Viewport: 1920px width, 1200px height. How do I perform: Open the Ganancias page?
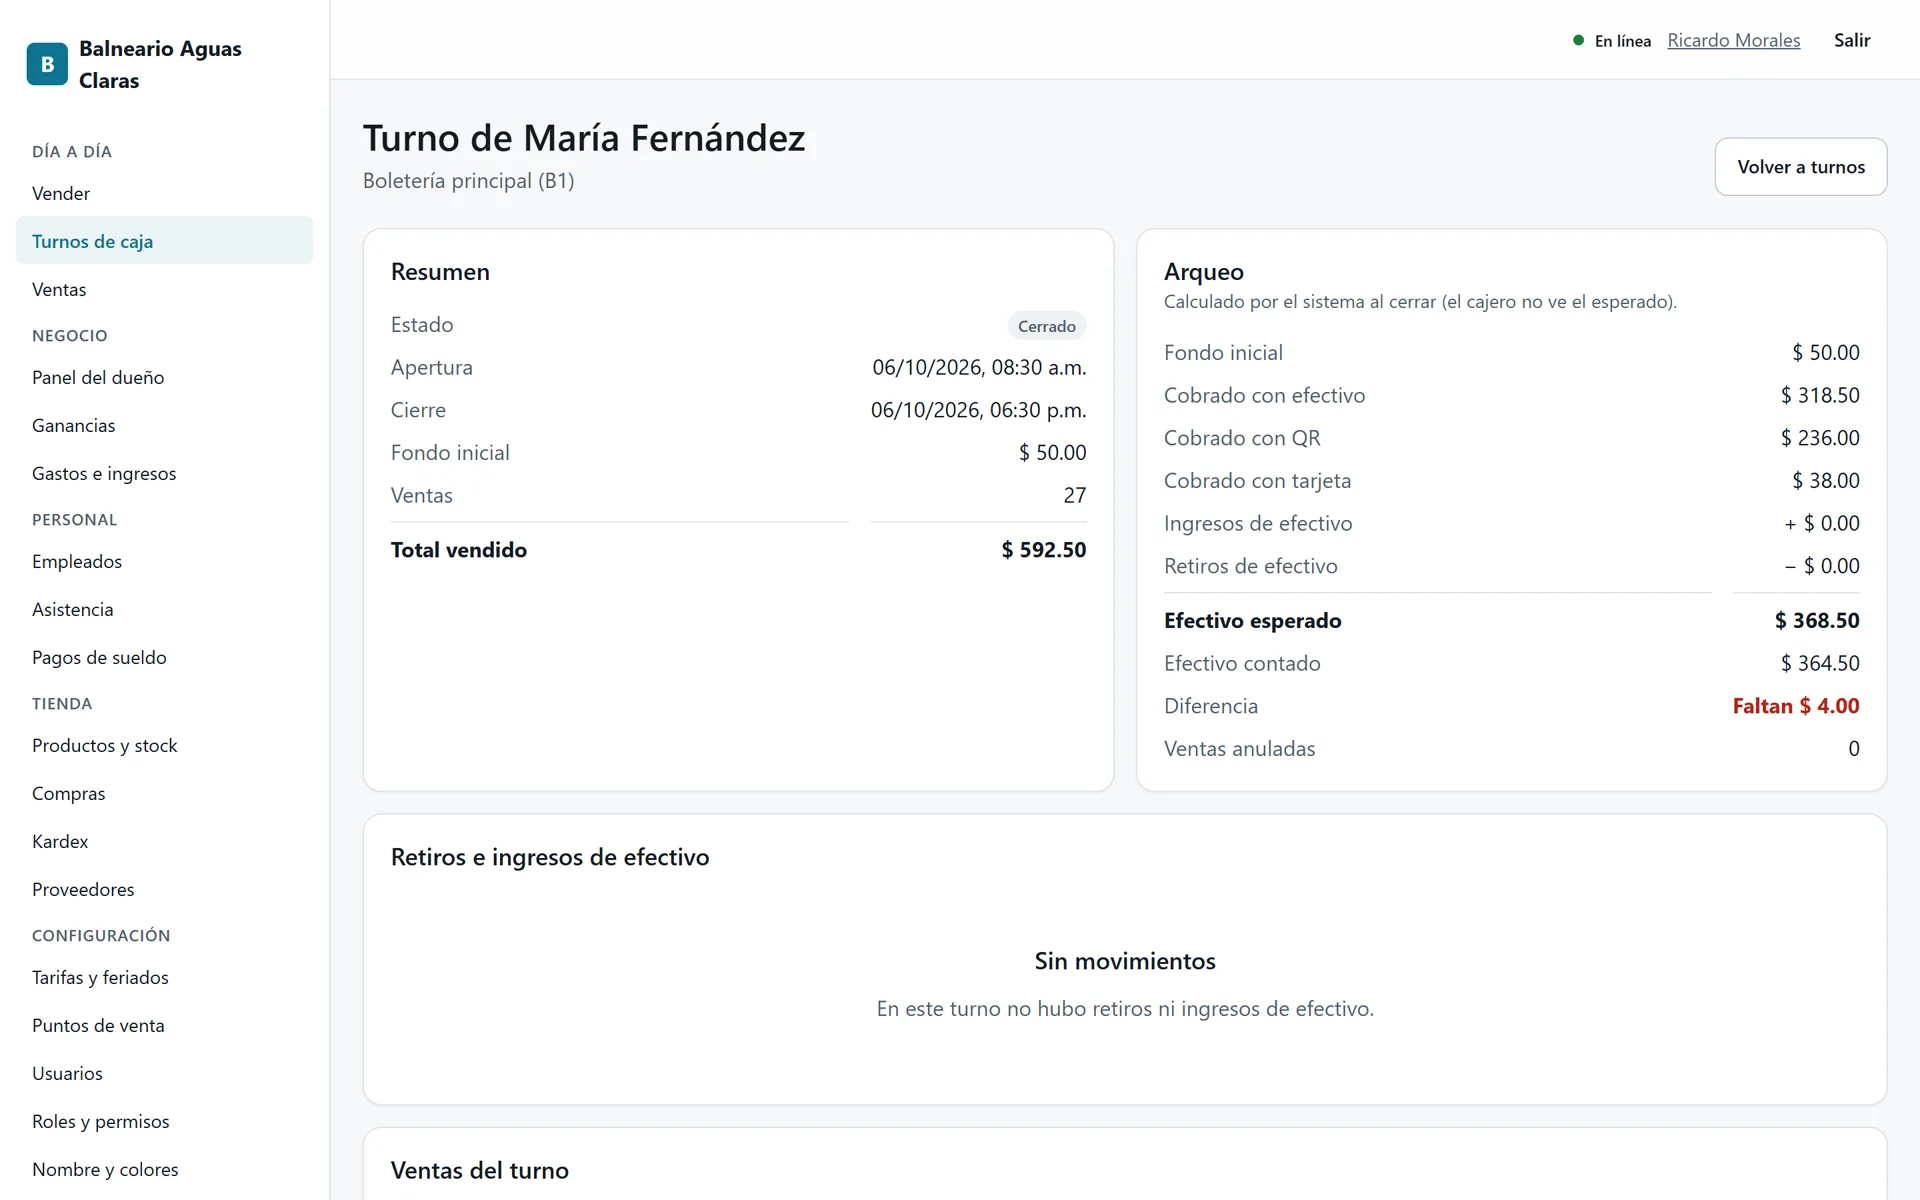pos(164,425)
